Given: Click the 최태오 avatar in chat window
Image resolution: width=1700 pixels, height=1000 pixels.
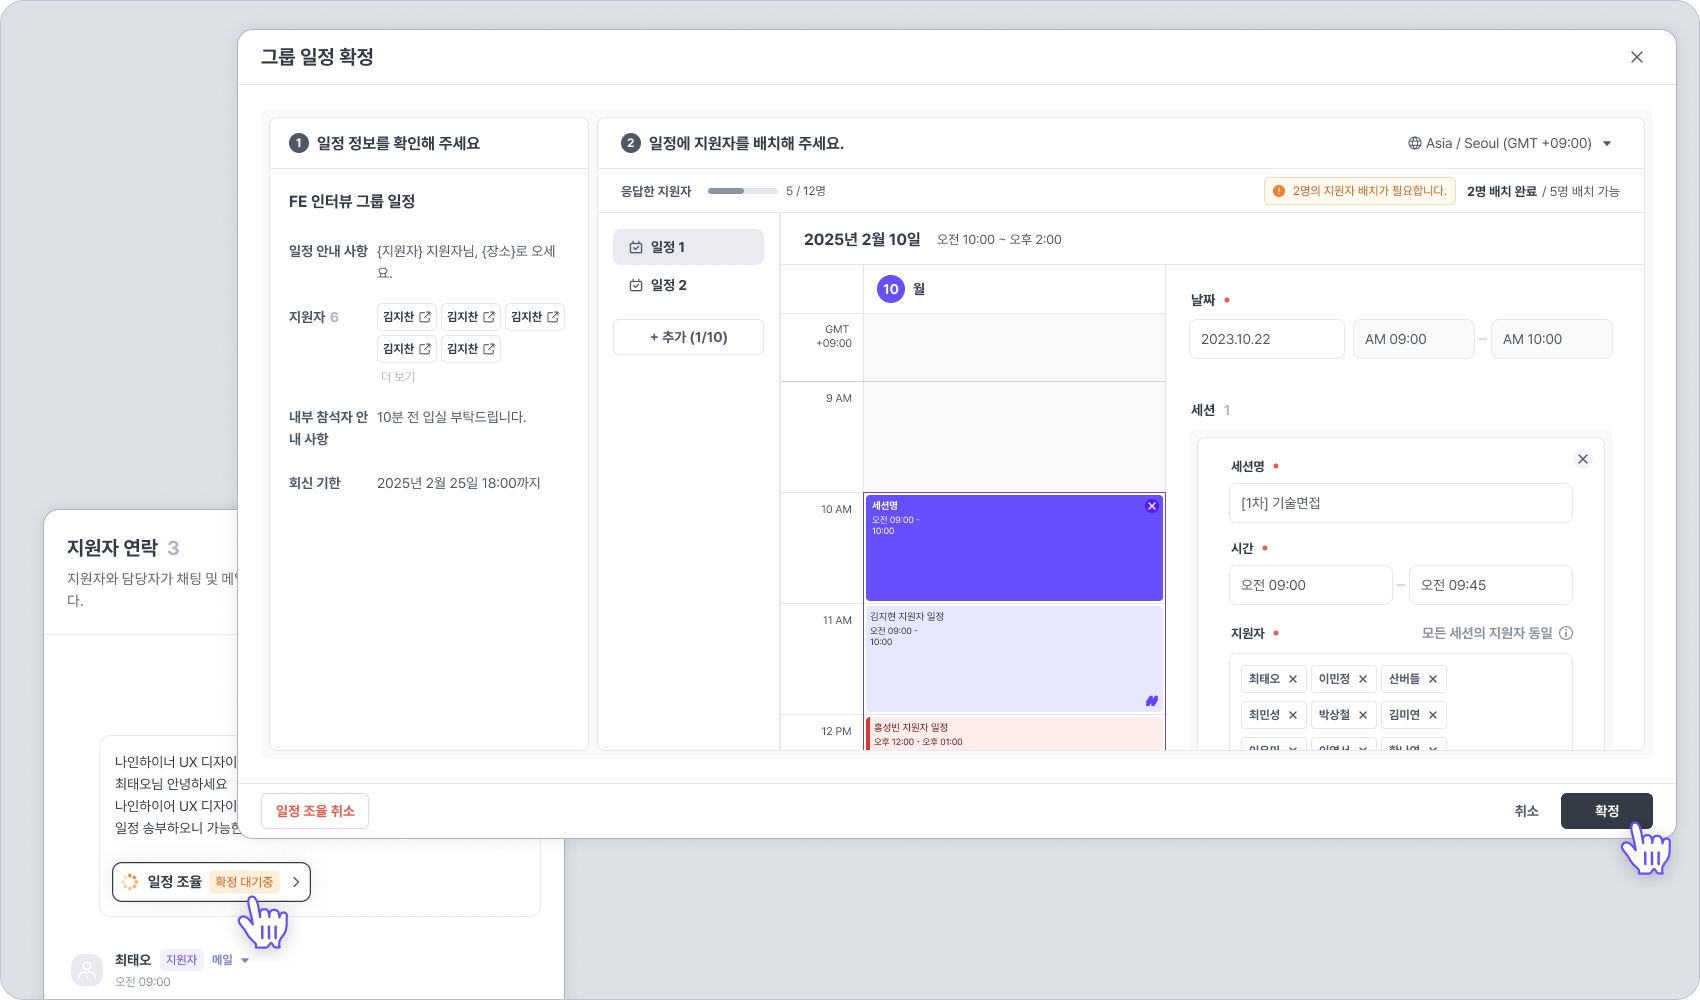Looking at the screenshot, I should [x=87, y=969].
